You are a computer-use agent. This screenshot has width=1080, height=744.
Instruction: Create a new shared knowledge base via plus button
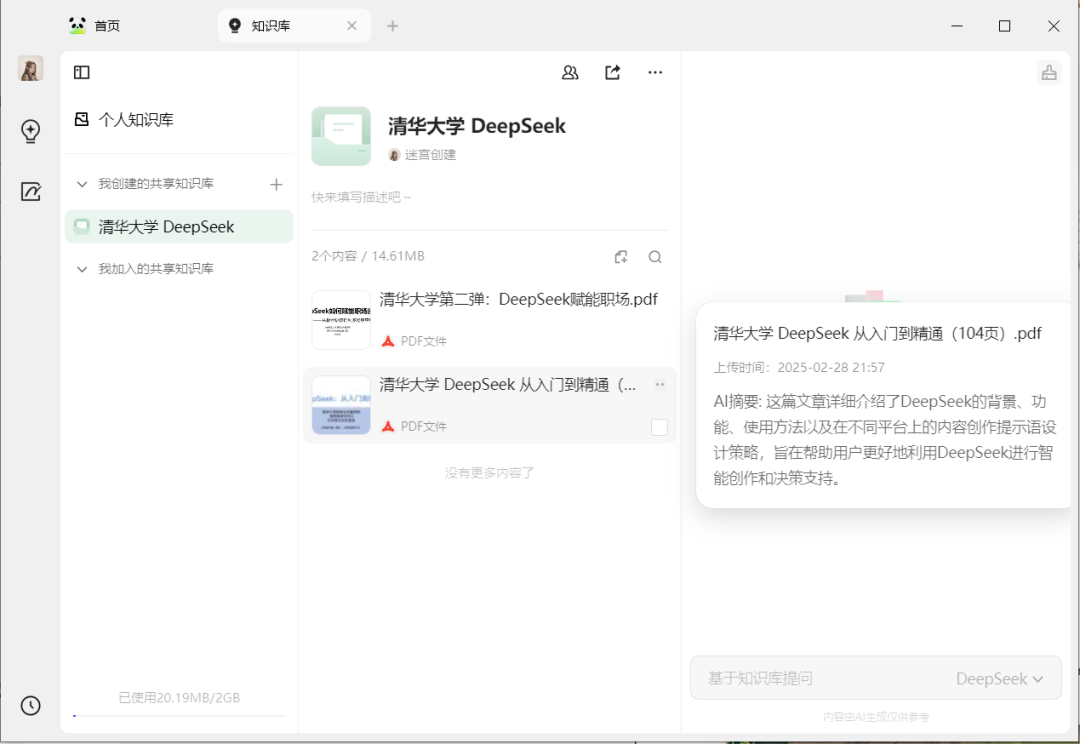[276, 184]
